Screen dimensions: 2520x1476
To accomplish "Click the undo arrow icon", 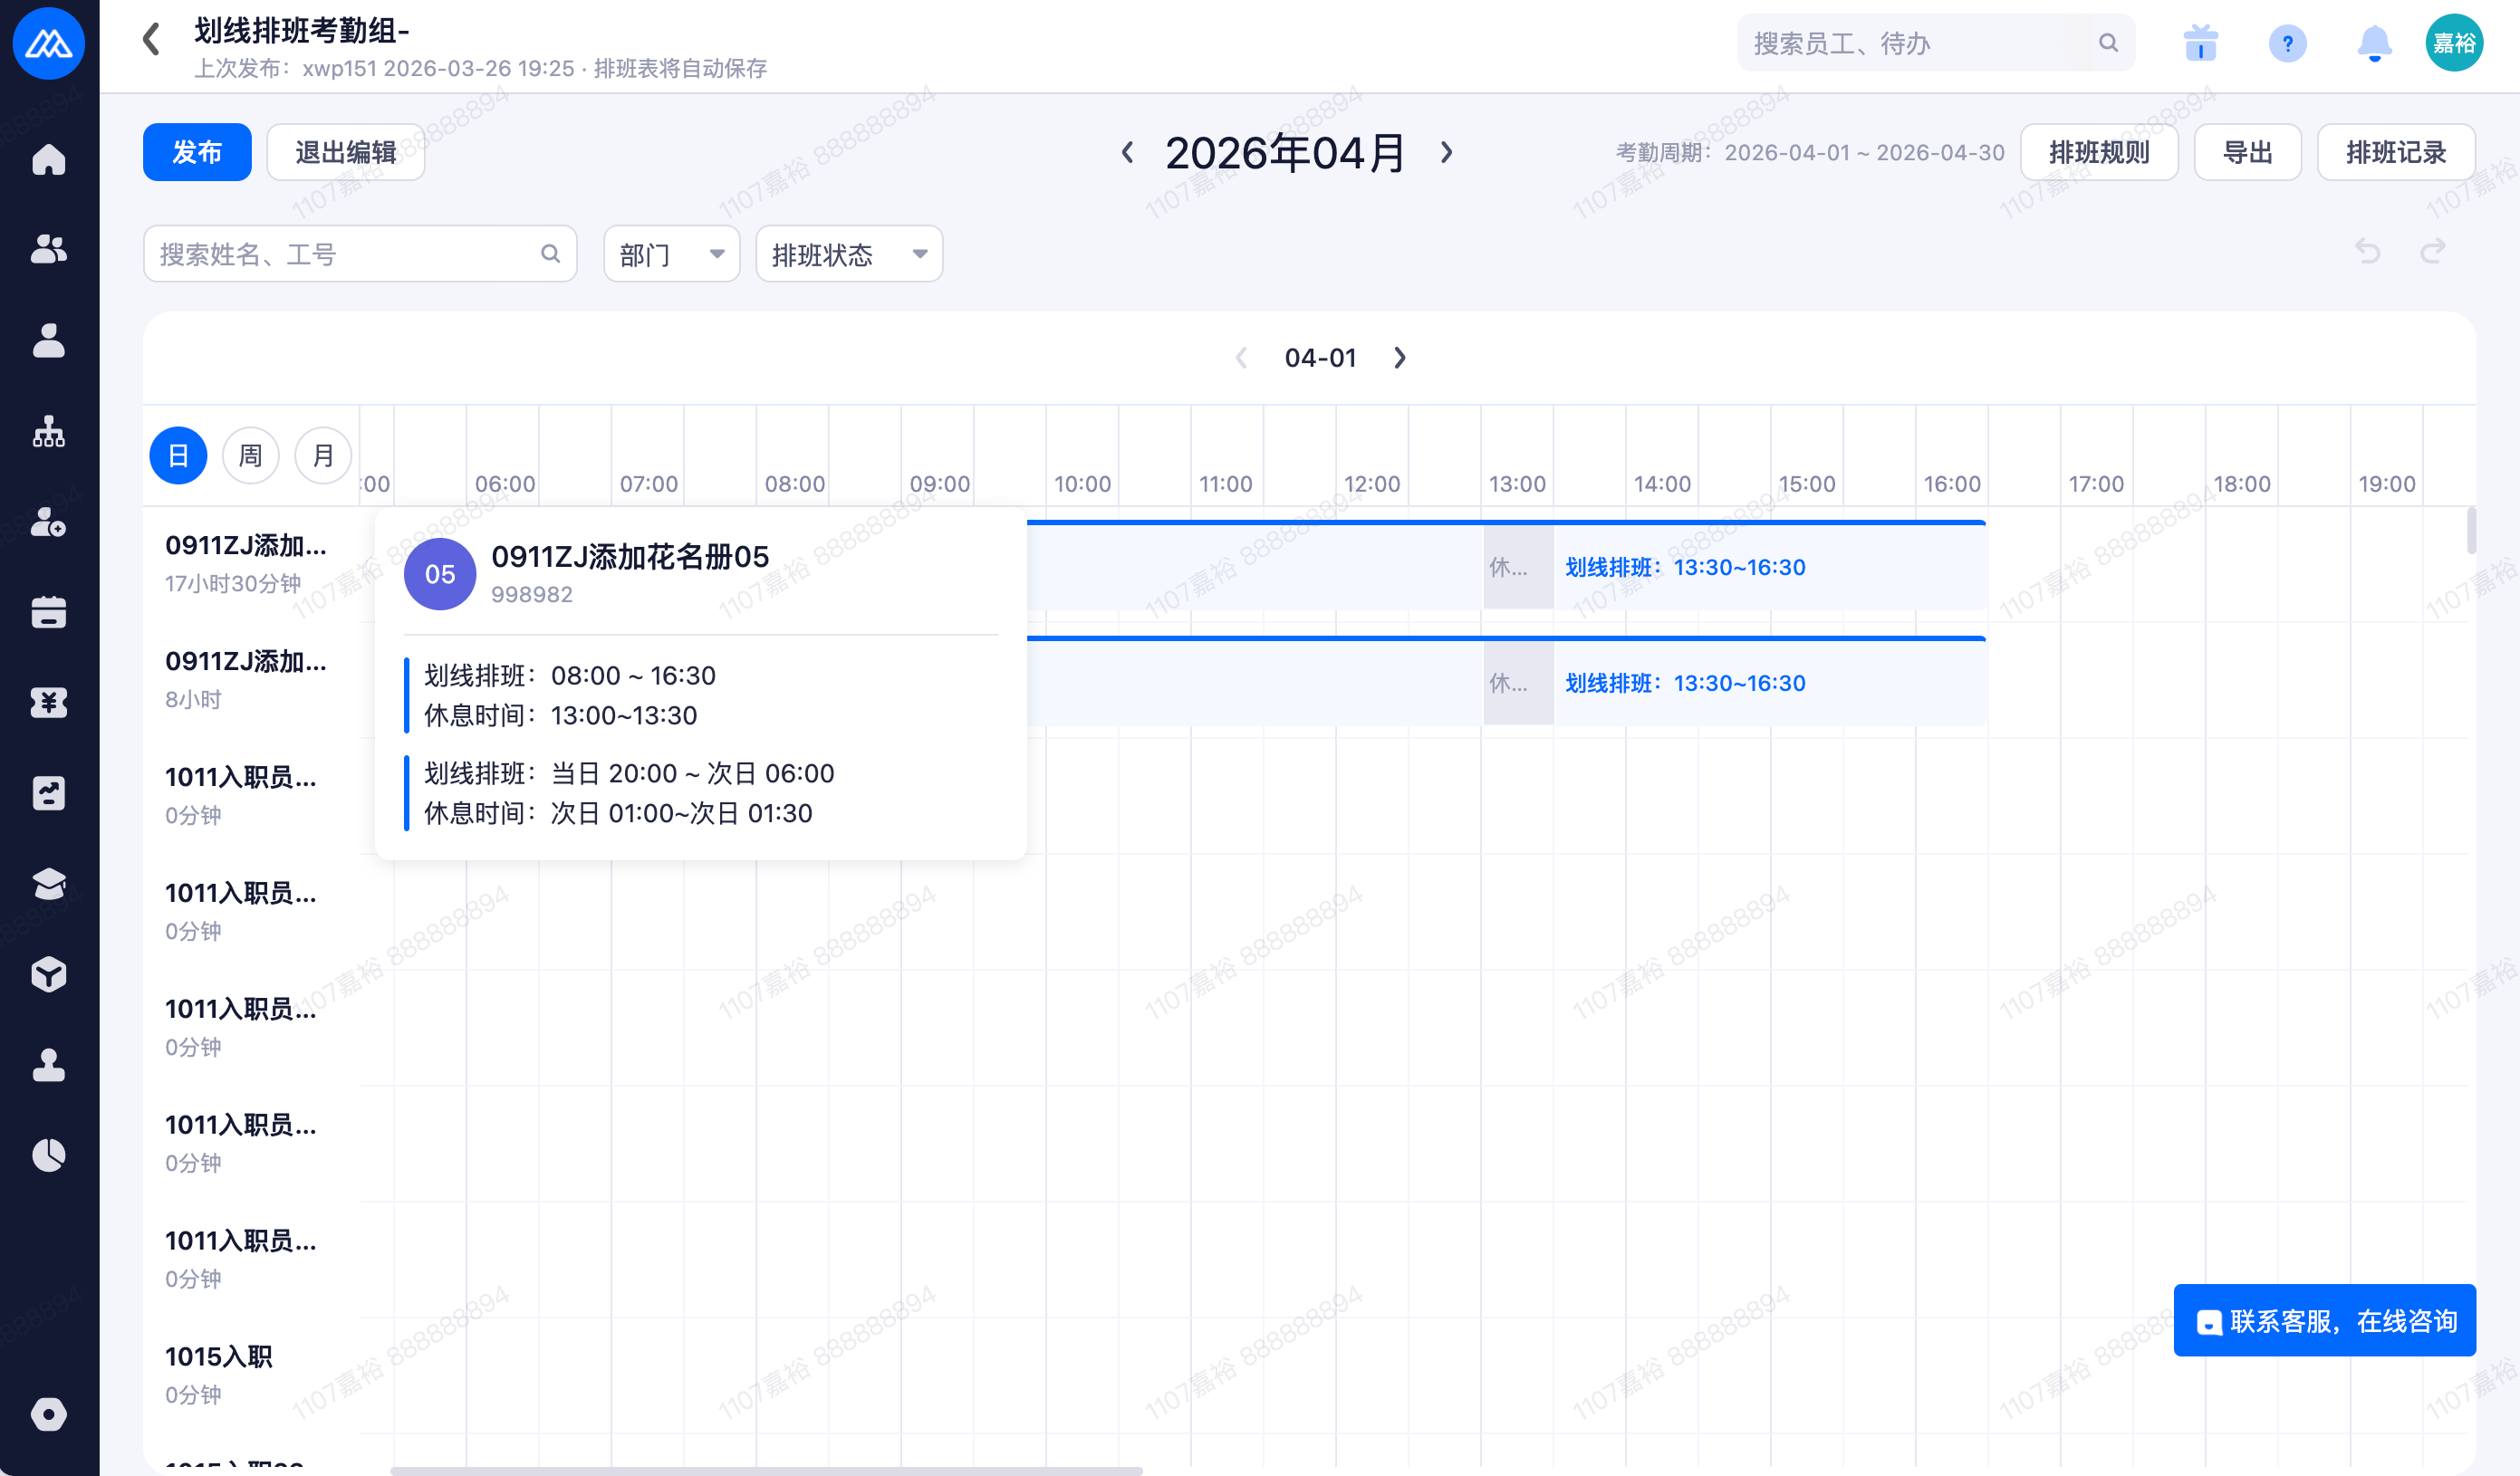I will 2367,251.
